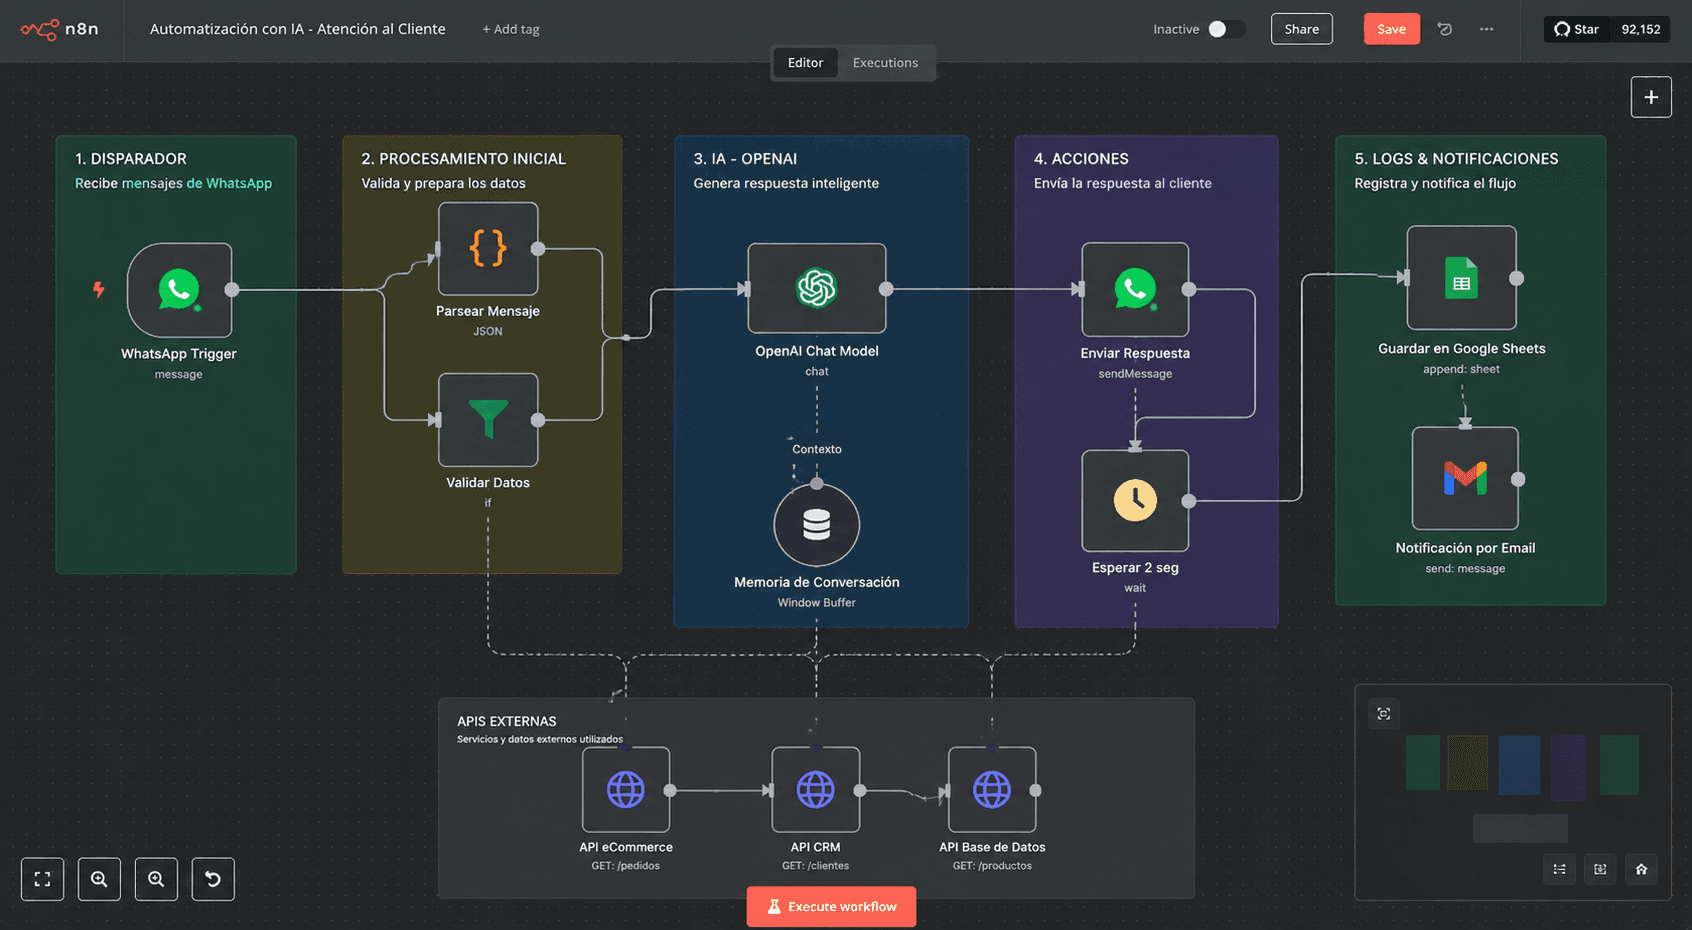The height and width of the screenshot is (930, 1692).
Task: Open the Guardar en Google Sheets node
Action: (x=1462, y=278)
